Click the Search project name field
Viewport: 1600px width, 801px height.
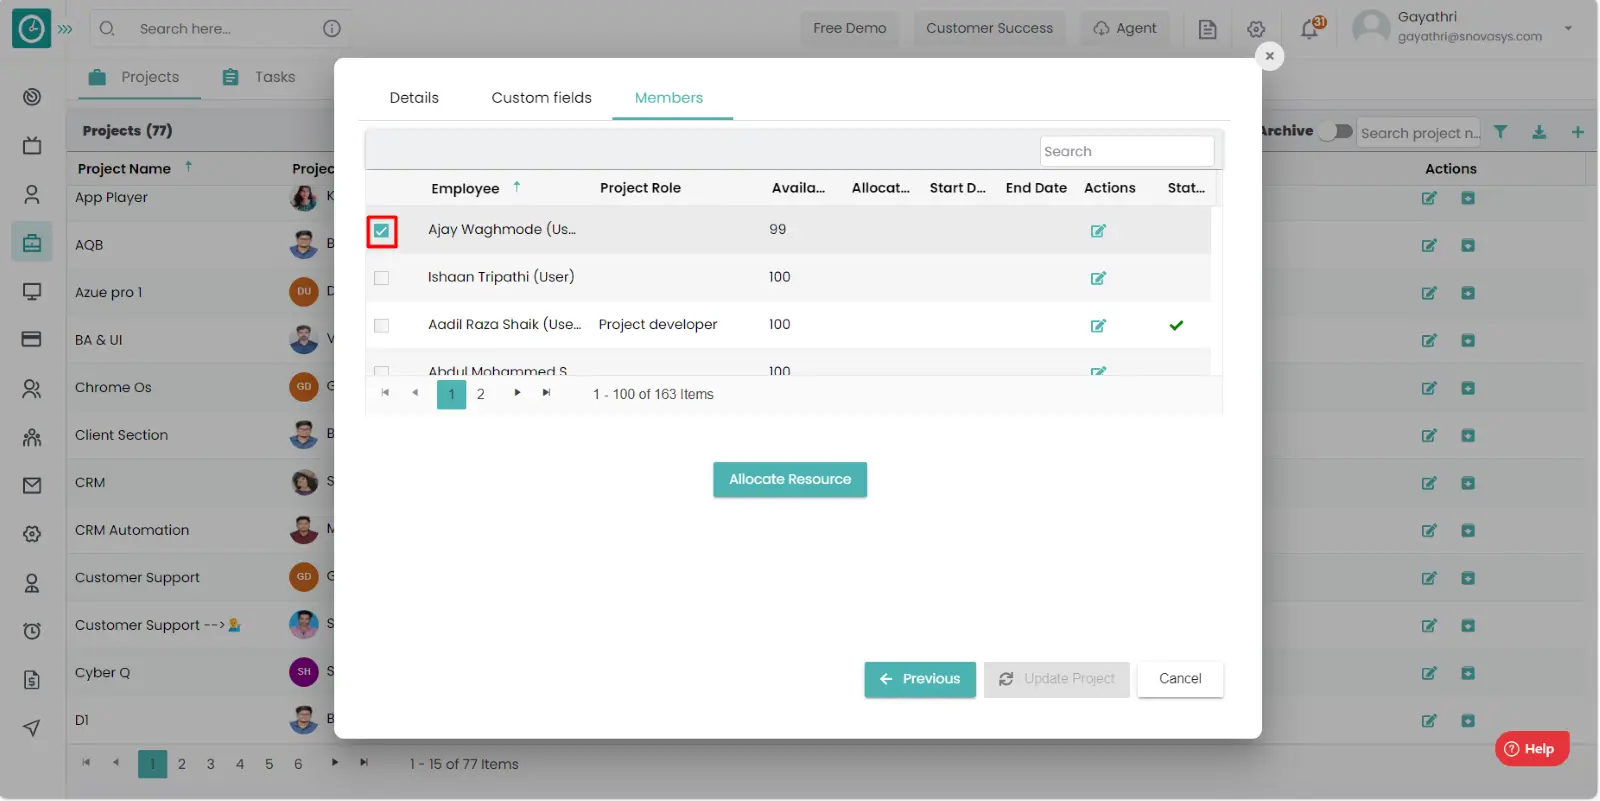(x=1418, y=133)
